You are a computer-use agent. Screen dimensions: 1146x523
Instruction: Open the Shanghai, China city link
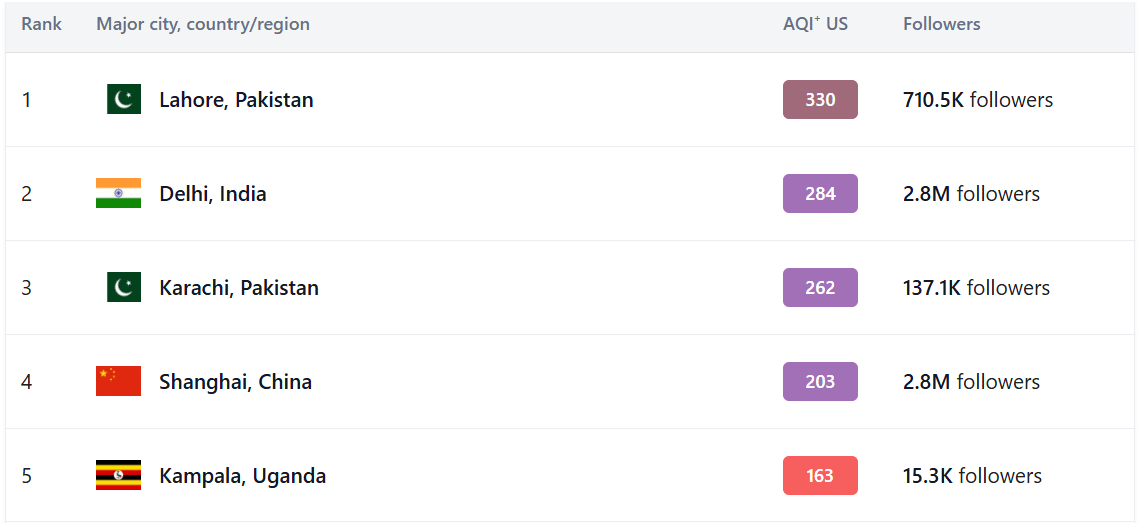pyautogui.click(x=235, y=382)
